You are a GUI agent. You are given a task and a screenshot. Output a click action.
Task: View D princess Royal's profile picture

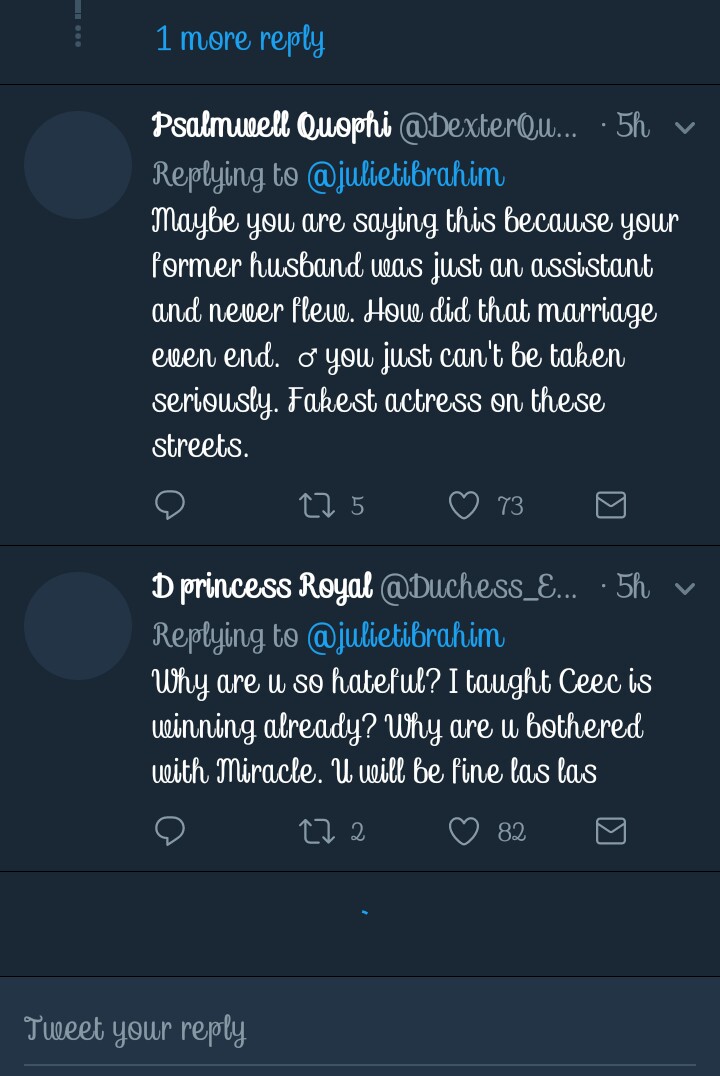click(78, 625)
